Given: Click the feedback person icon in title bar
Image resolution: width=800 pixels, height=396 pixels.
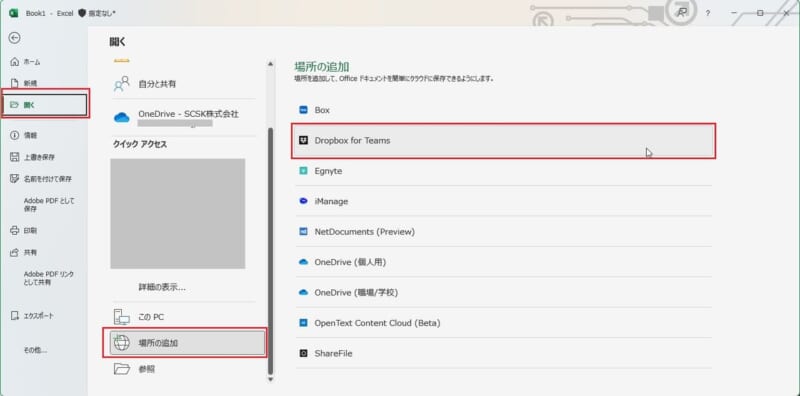Looking at the screenshot, I should (x=682, y=13).
